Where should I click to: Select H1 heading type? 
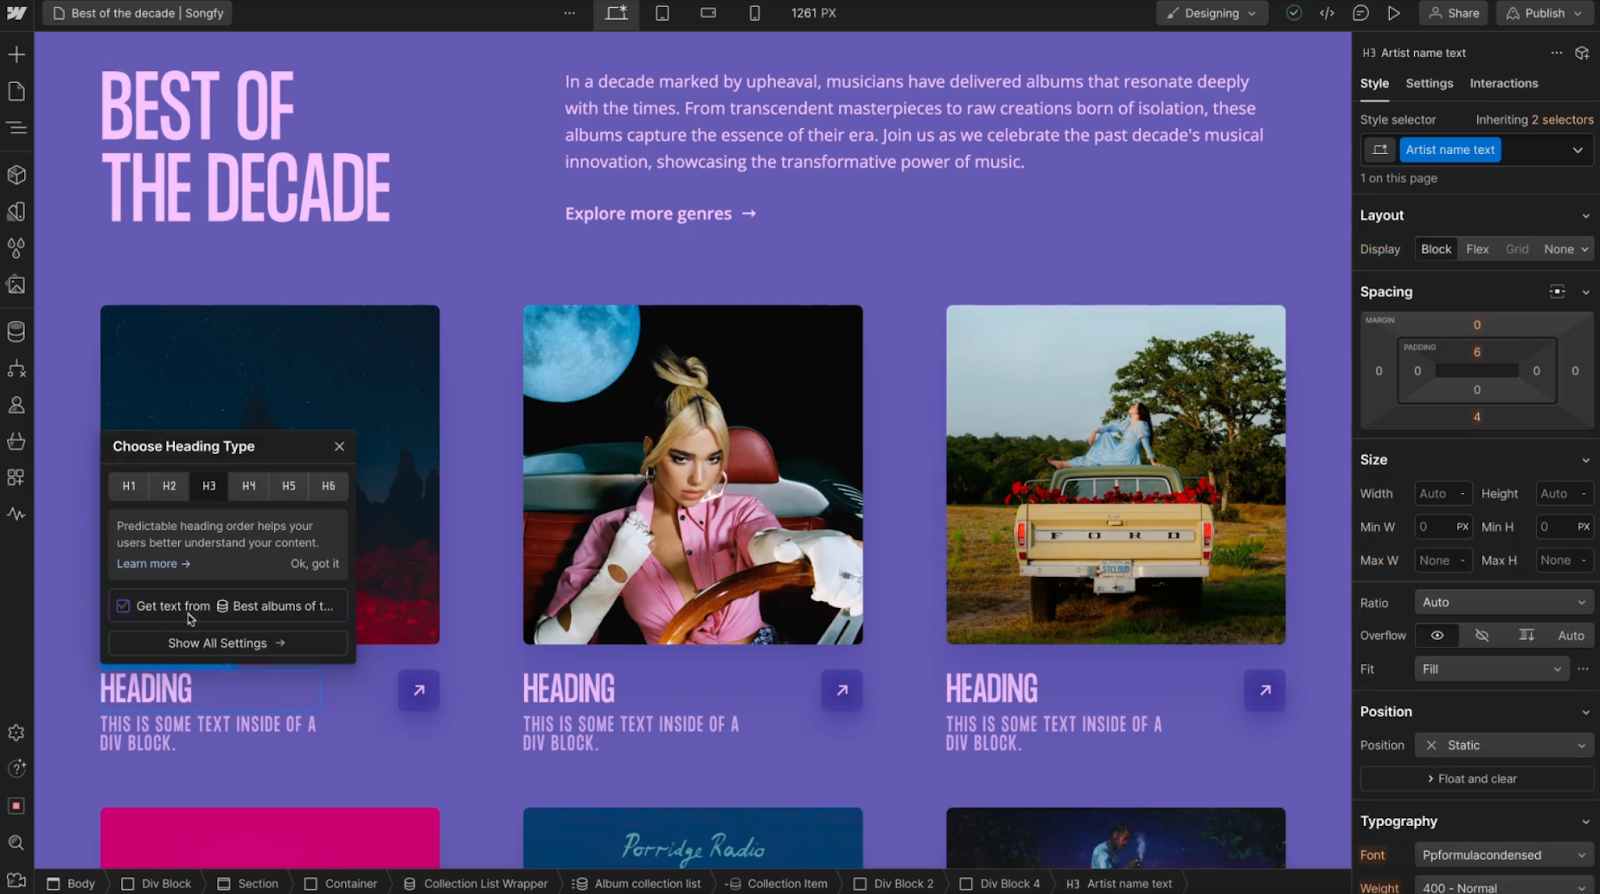click(x=129, y=486)
